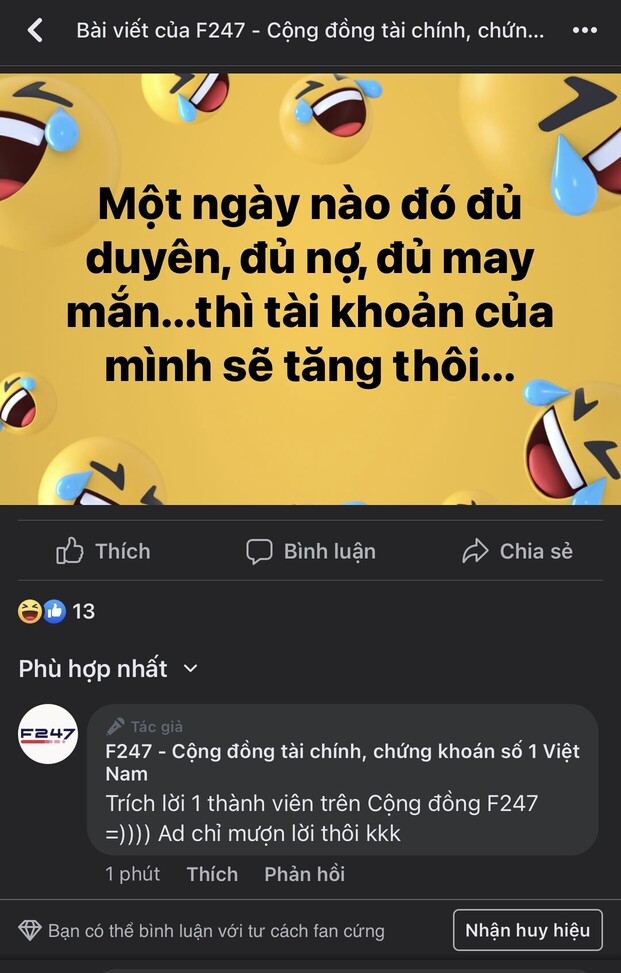Like the comment via Thích link
This screenshot has width=621, height=973.
click(212, 874)
